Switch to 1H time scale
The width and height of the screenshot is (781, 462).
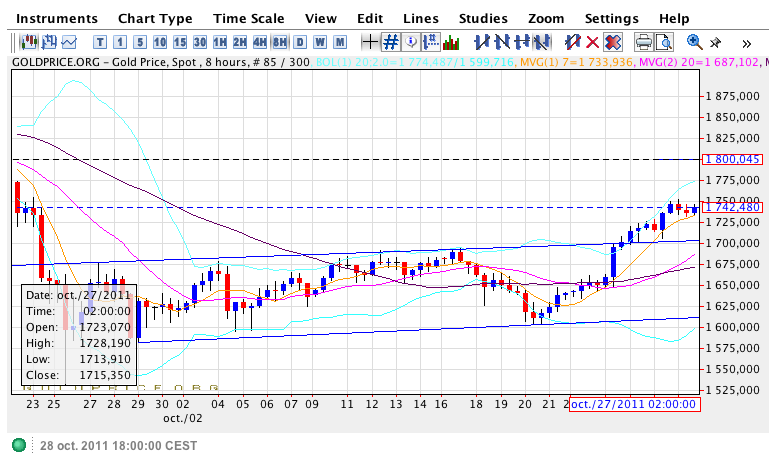coord(220,42)
